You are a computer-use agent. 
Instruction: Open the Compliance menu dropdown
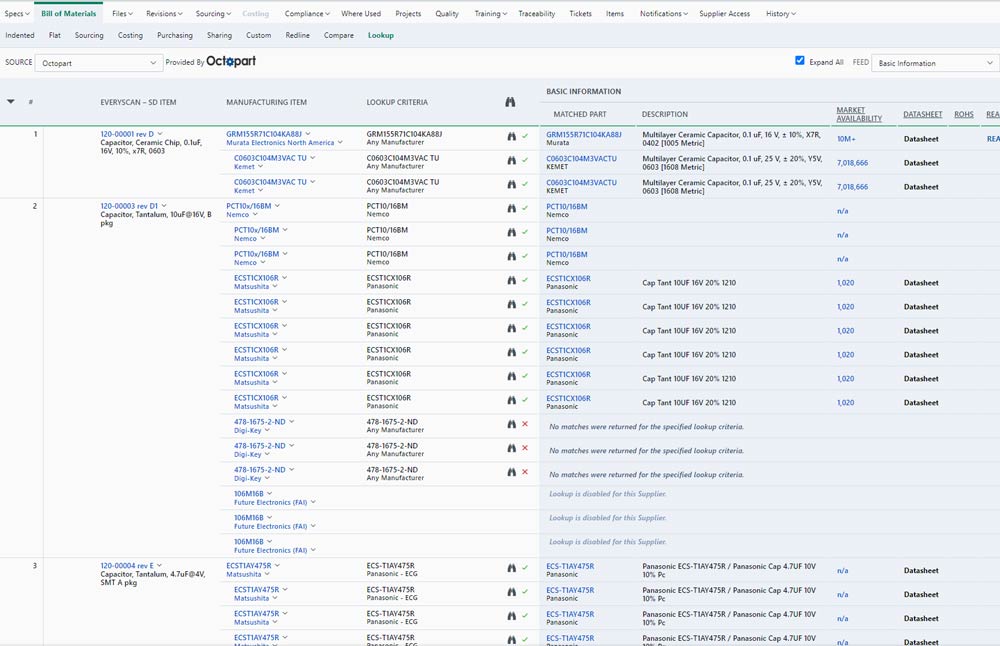[307, 13]
